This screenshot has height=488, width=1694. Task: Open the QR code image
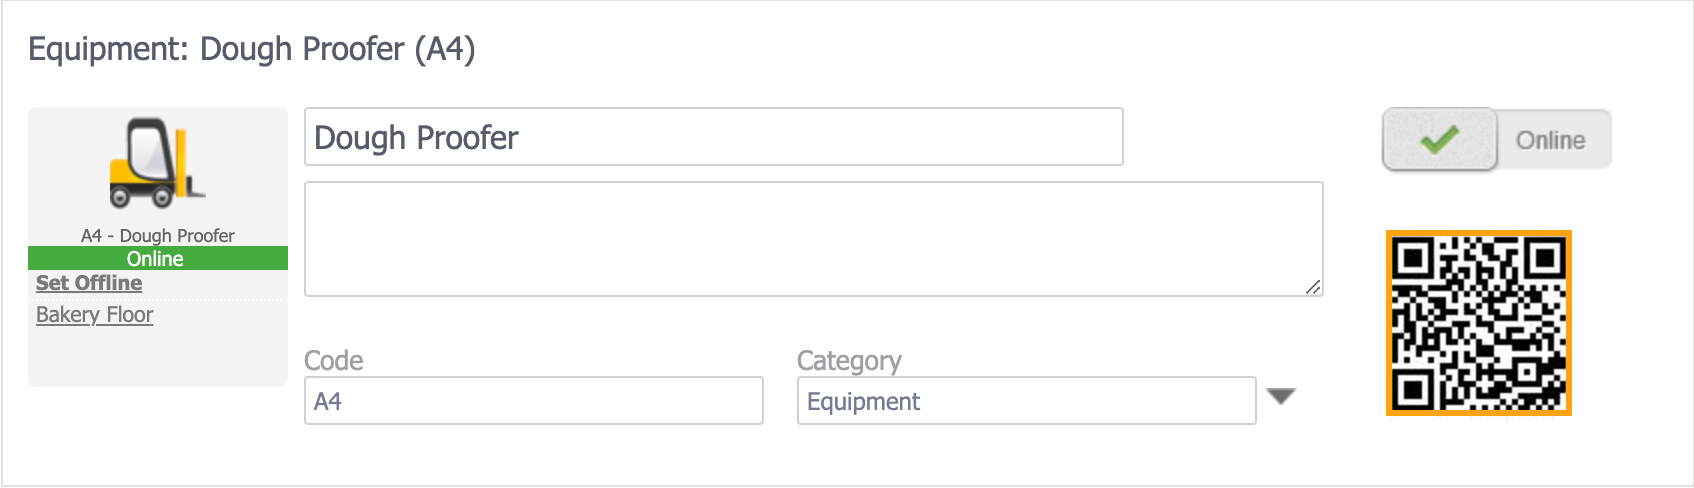click(1479, 323)
